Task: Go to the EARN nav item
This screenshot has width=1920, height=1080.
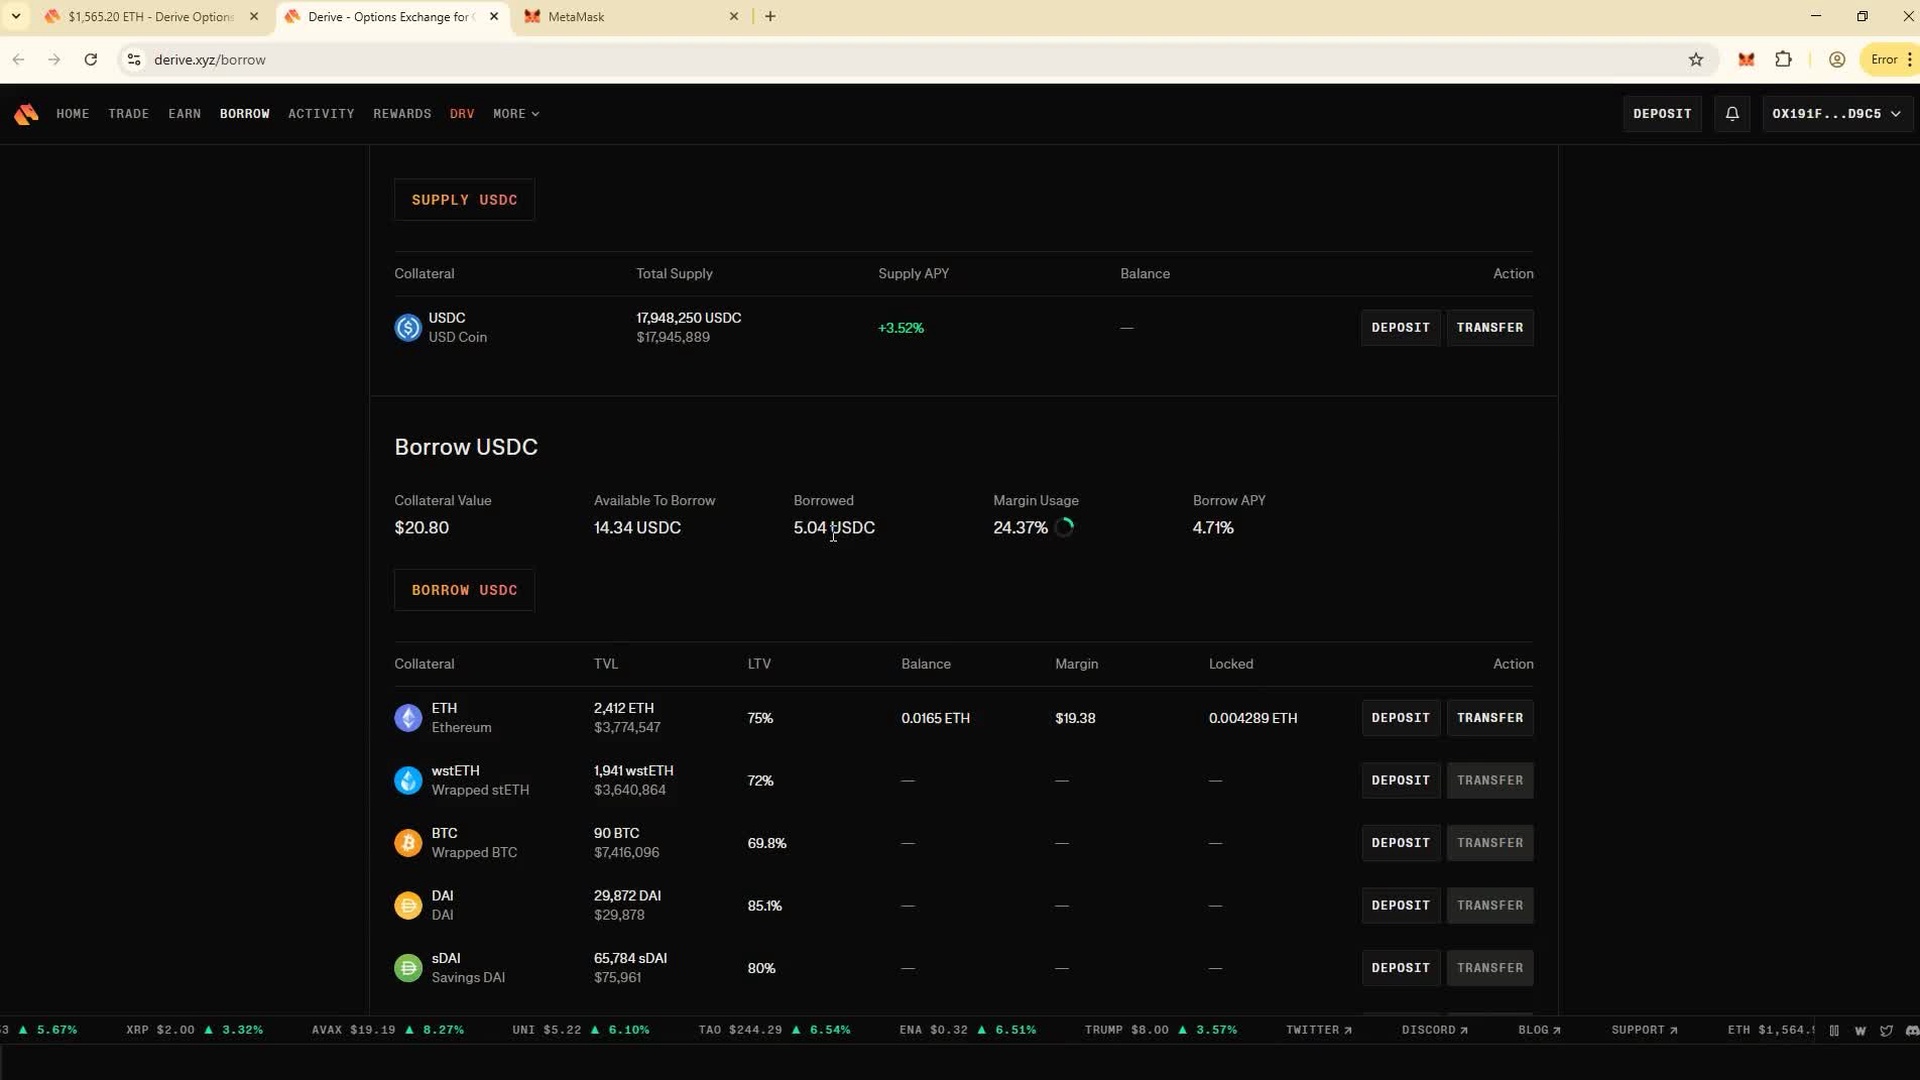Action: click(184, 114)
